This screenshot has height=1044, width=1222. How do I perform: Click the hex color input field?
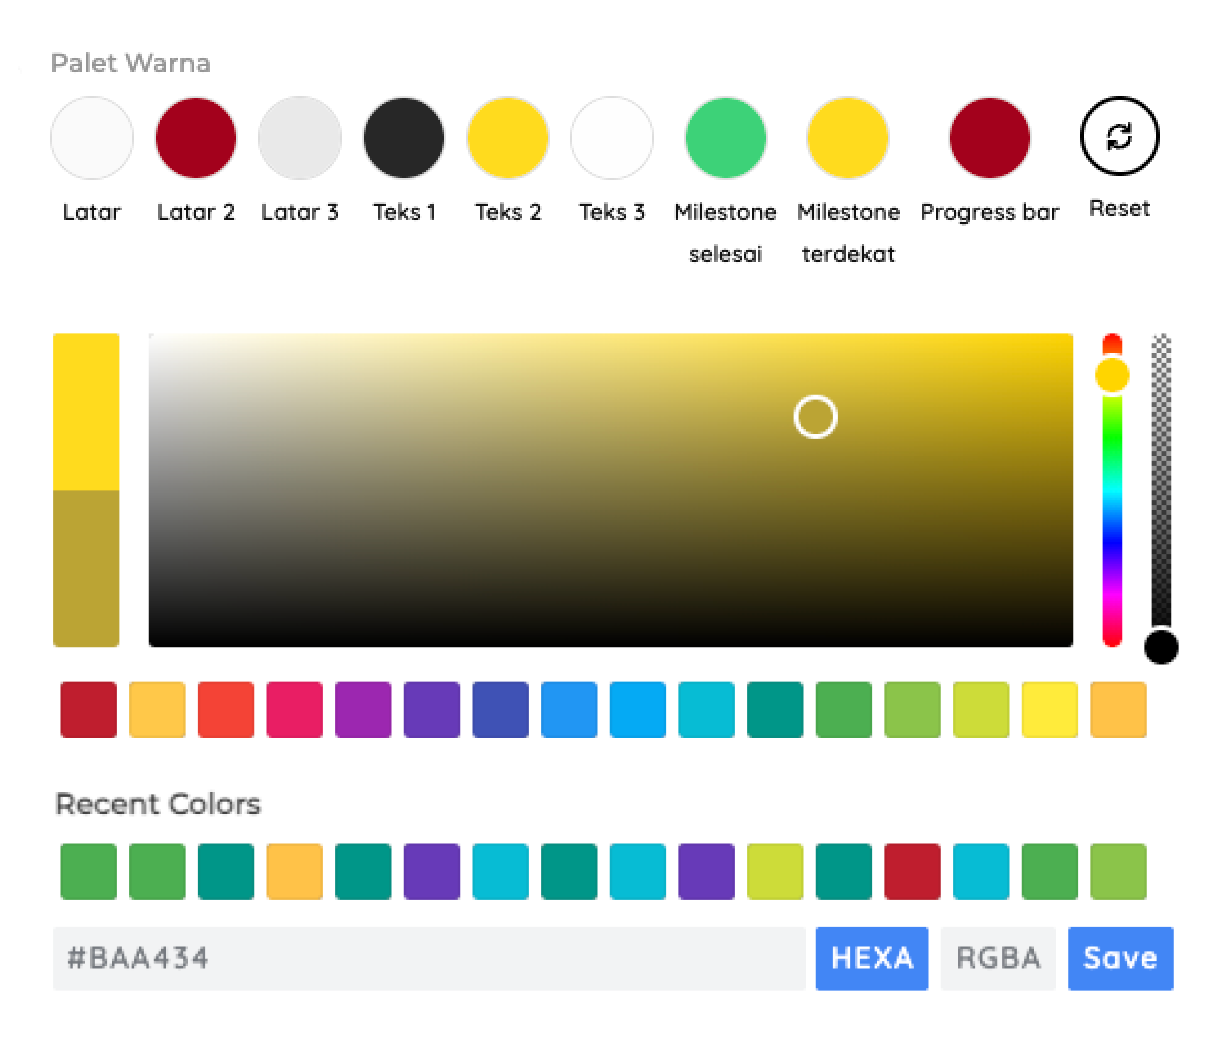428,958
